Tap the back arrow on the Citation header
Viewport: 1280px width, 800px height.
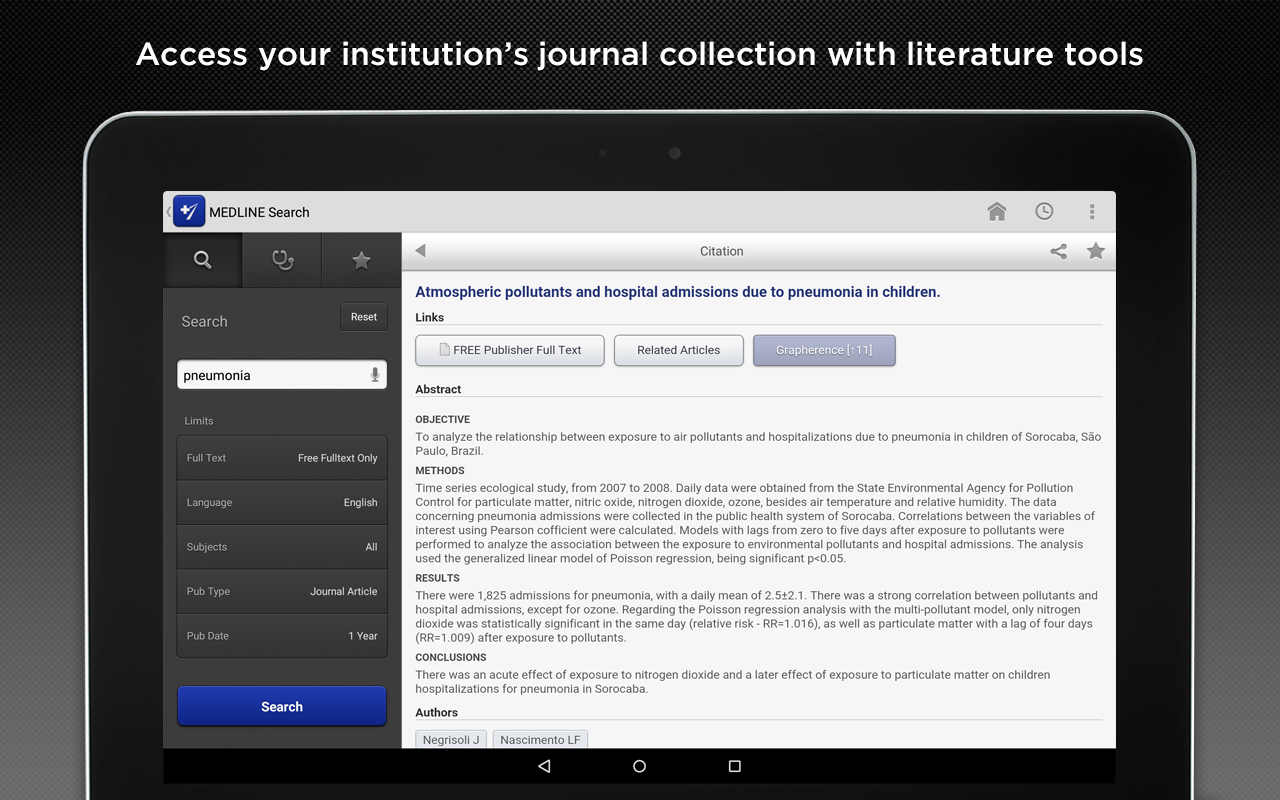point(419,251)
